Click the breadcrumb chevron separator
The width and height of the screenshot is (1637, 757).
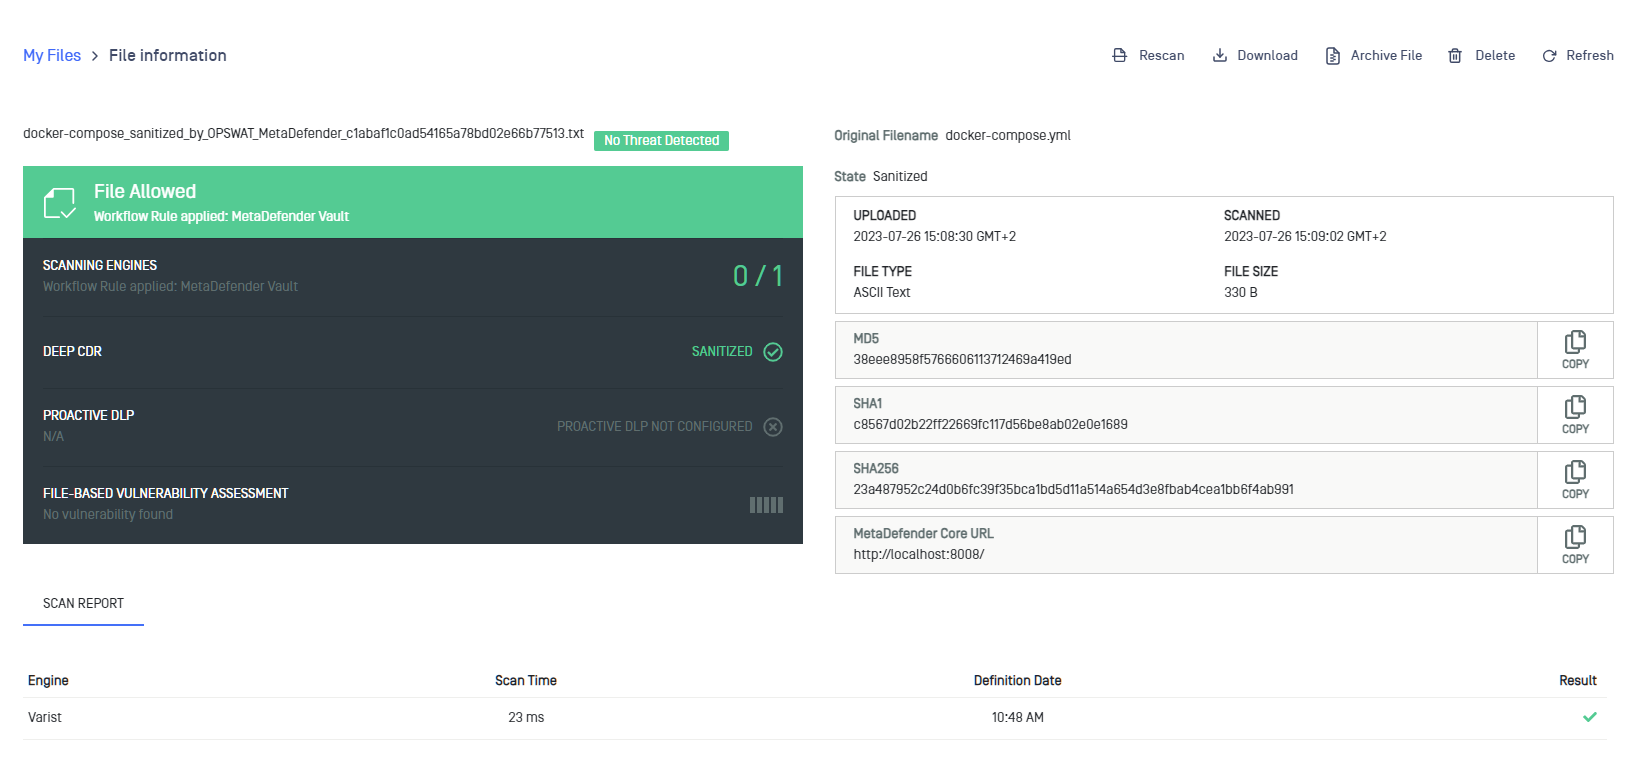(x=95, y=56)
